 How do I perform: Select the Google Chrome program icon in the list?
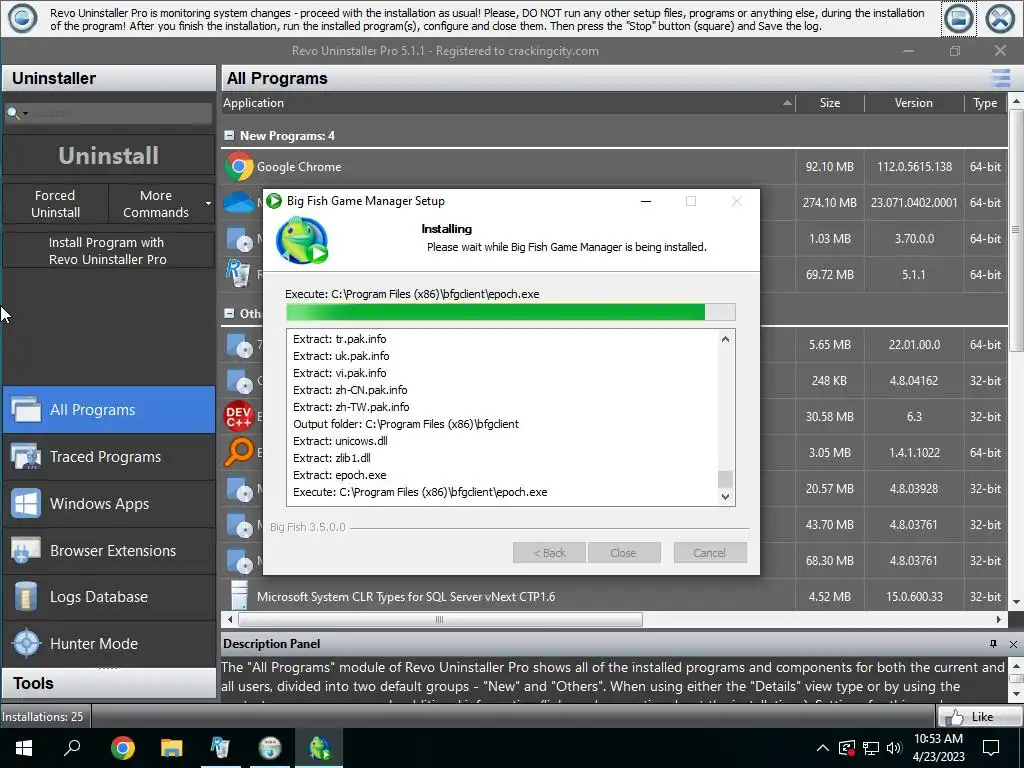coord(239,167)
